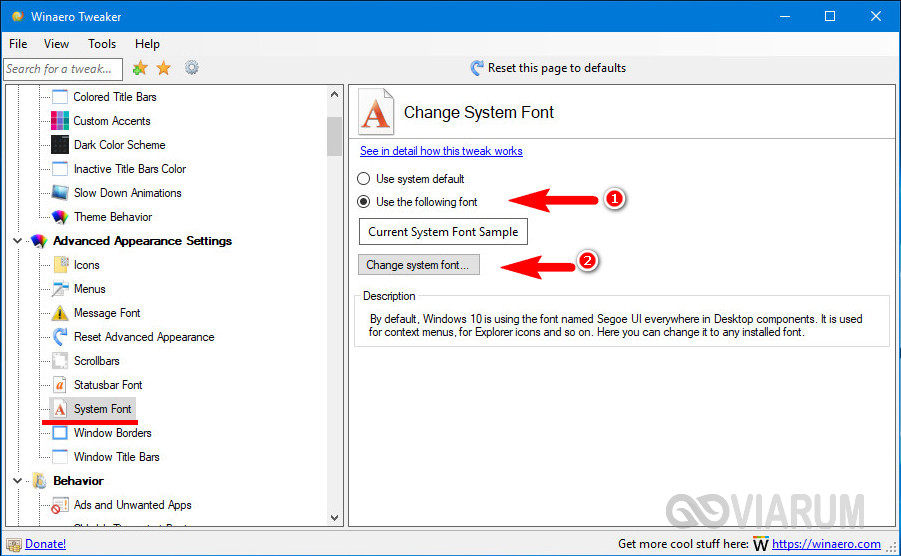
Task: Click the Colored Title Bars icon
Action: 60,96
